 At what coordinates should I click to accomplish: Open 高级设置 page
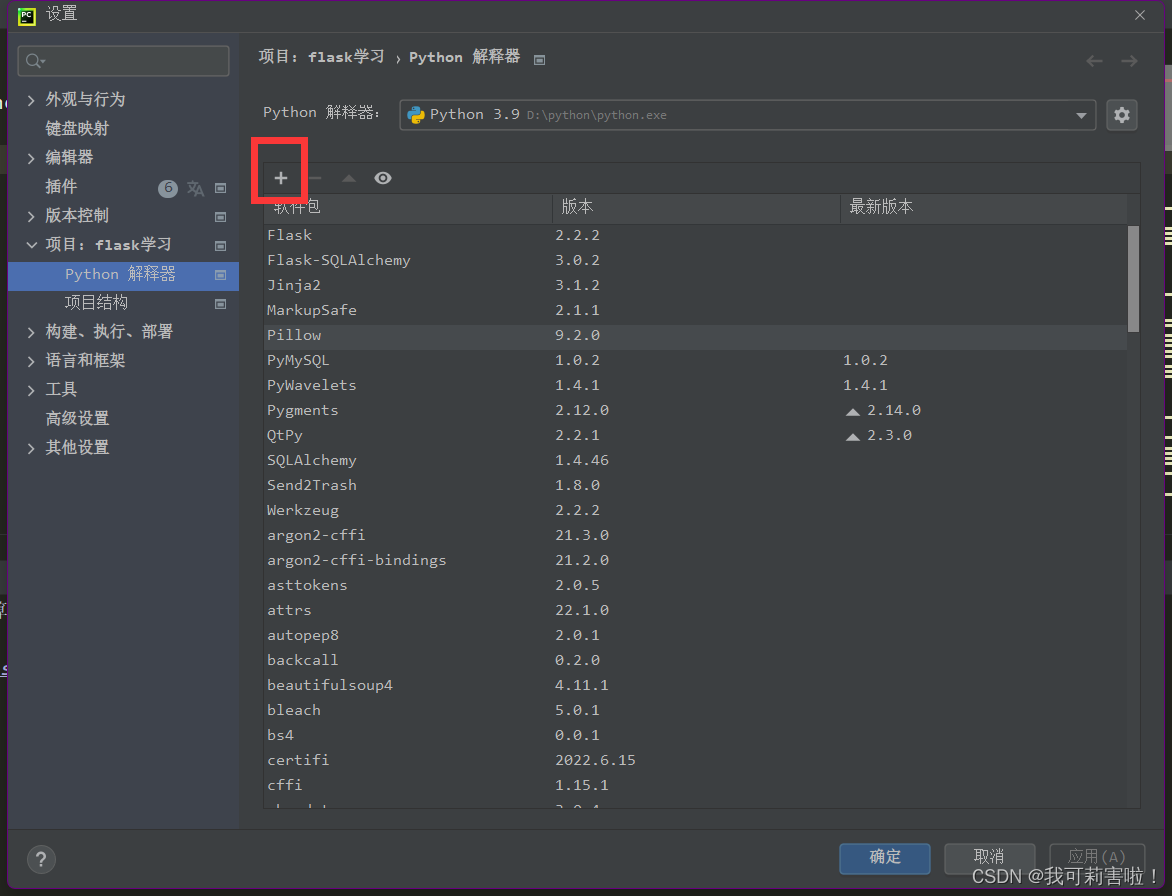[77, 418]
